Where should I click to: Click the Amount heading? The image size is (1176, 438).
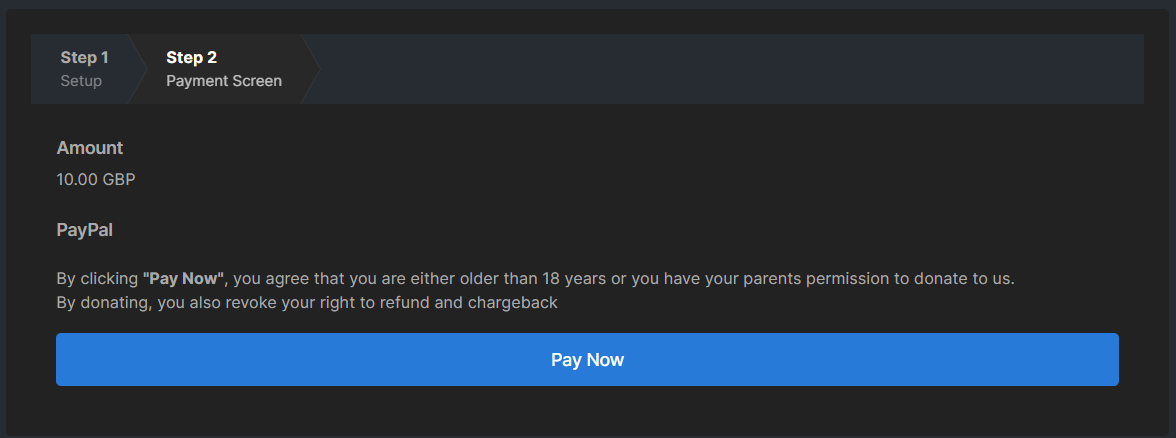tap(90, 148)
